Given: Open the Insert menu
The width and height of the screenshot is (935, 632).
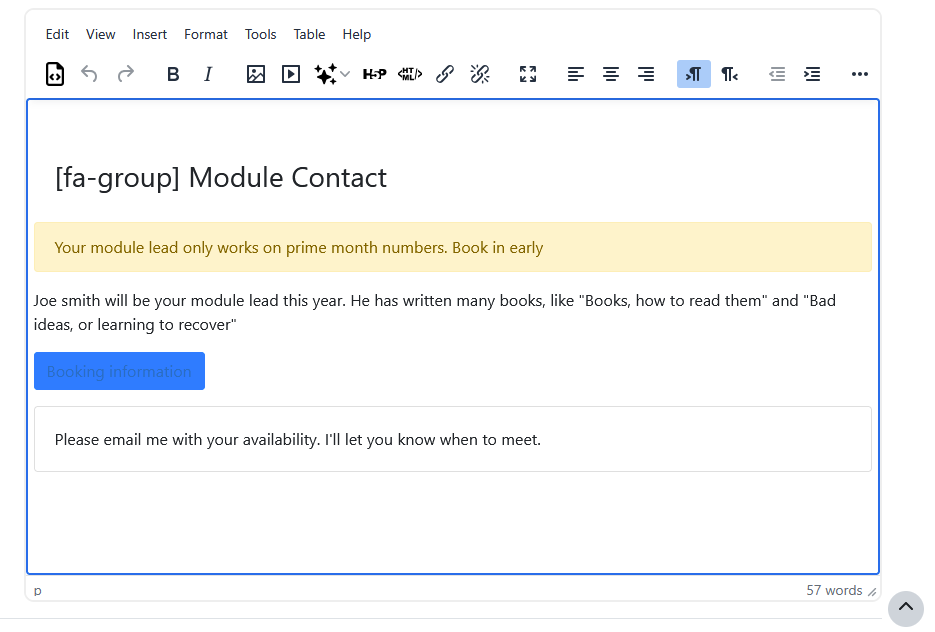Looking at the screenshot, I should (150, 35).
